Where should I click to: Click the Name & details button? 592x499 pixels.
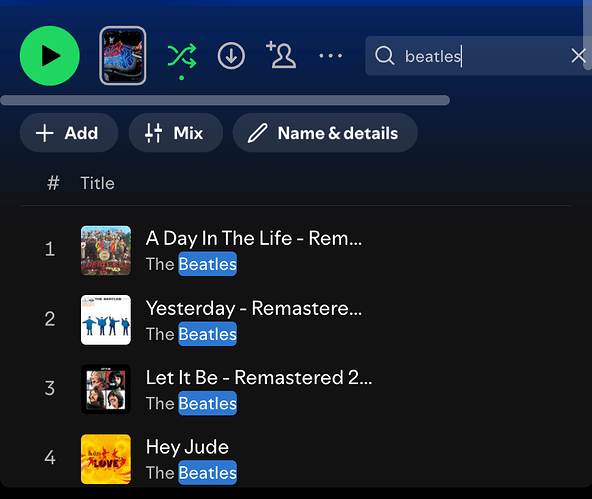tap(325, 133)
